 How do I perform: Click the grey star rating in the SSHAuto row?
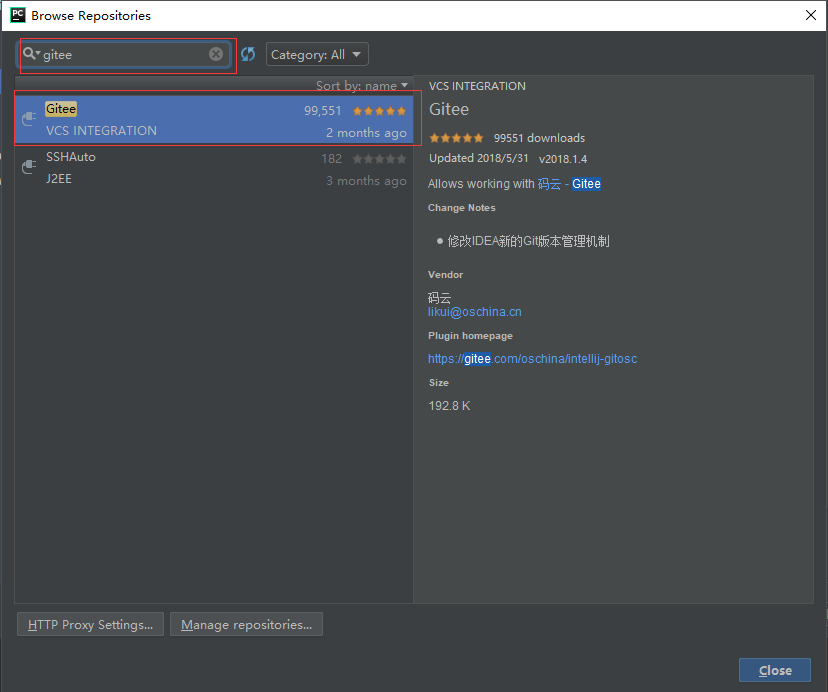point(379,158)
